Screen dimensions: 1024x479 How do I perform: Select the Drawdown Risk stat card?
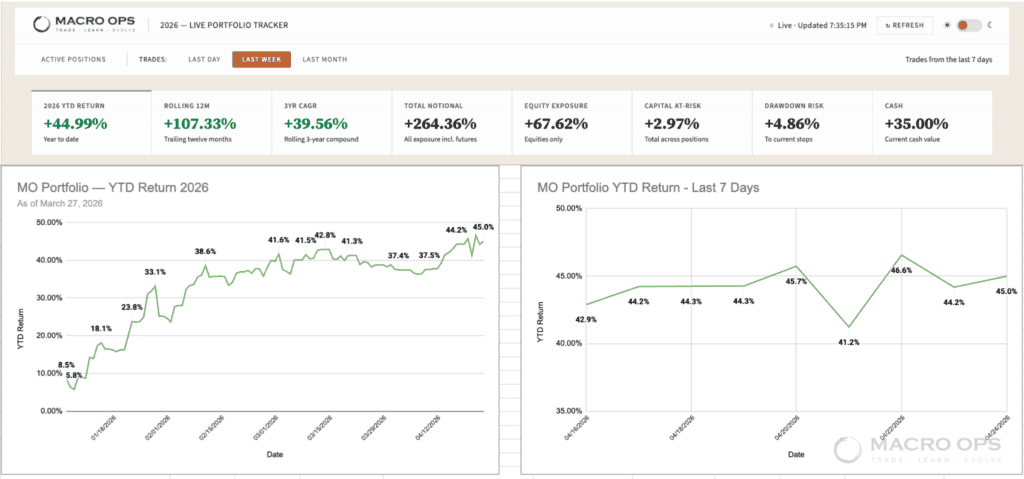click(813, 122)
